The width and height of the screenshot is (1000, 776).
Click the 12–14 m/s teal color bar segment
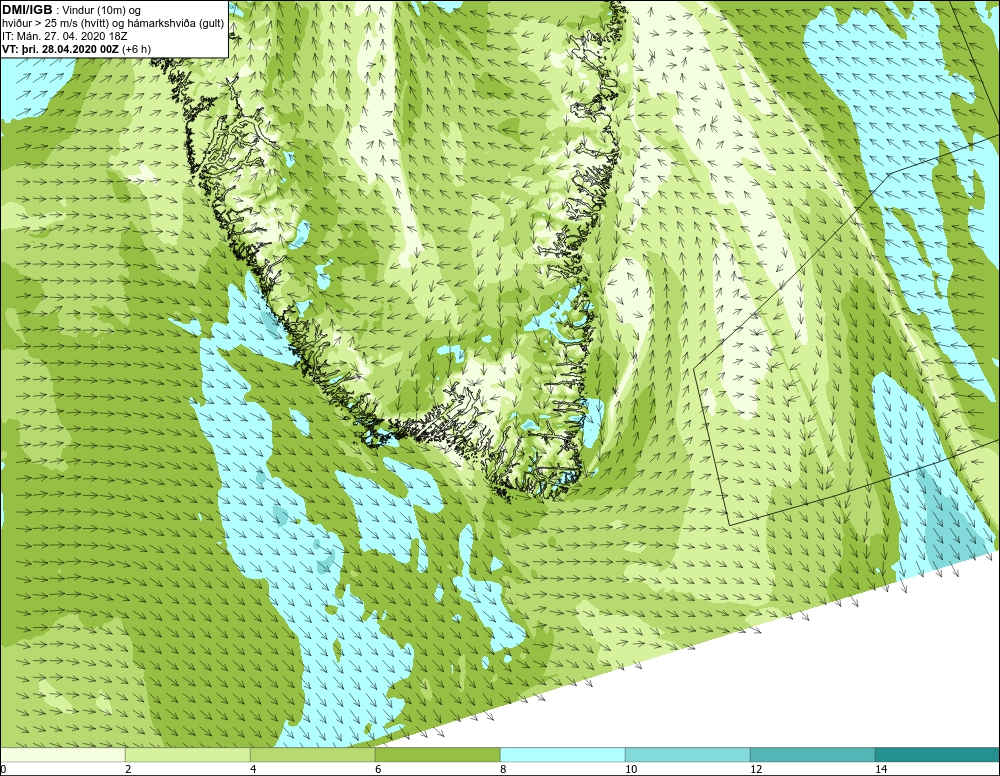(x=812, y=755)
